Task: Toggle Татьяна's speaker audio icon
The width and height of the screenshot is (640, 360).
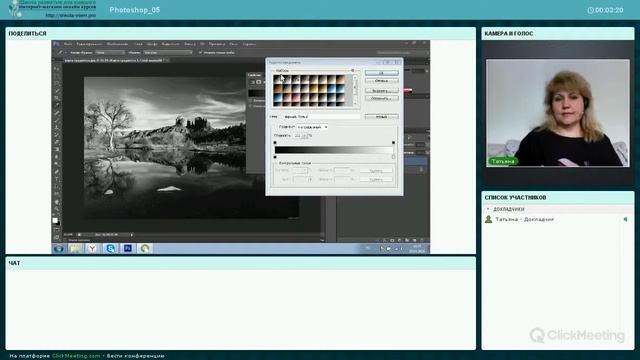Action: pos(625,220)
